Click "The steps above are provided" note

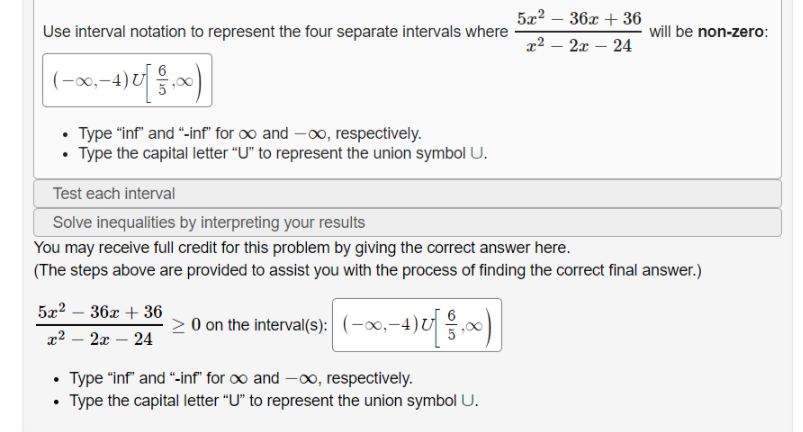(368, 270)
